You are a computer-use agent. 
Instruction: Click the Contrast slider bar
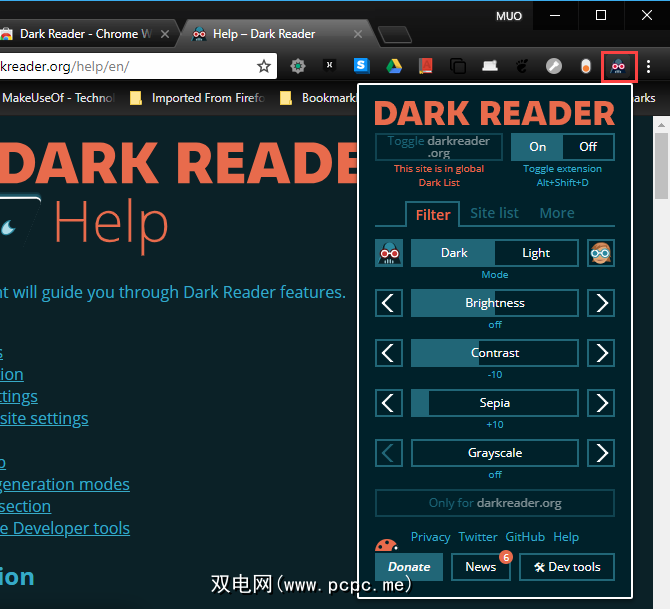click(x=495, y=353)
